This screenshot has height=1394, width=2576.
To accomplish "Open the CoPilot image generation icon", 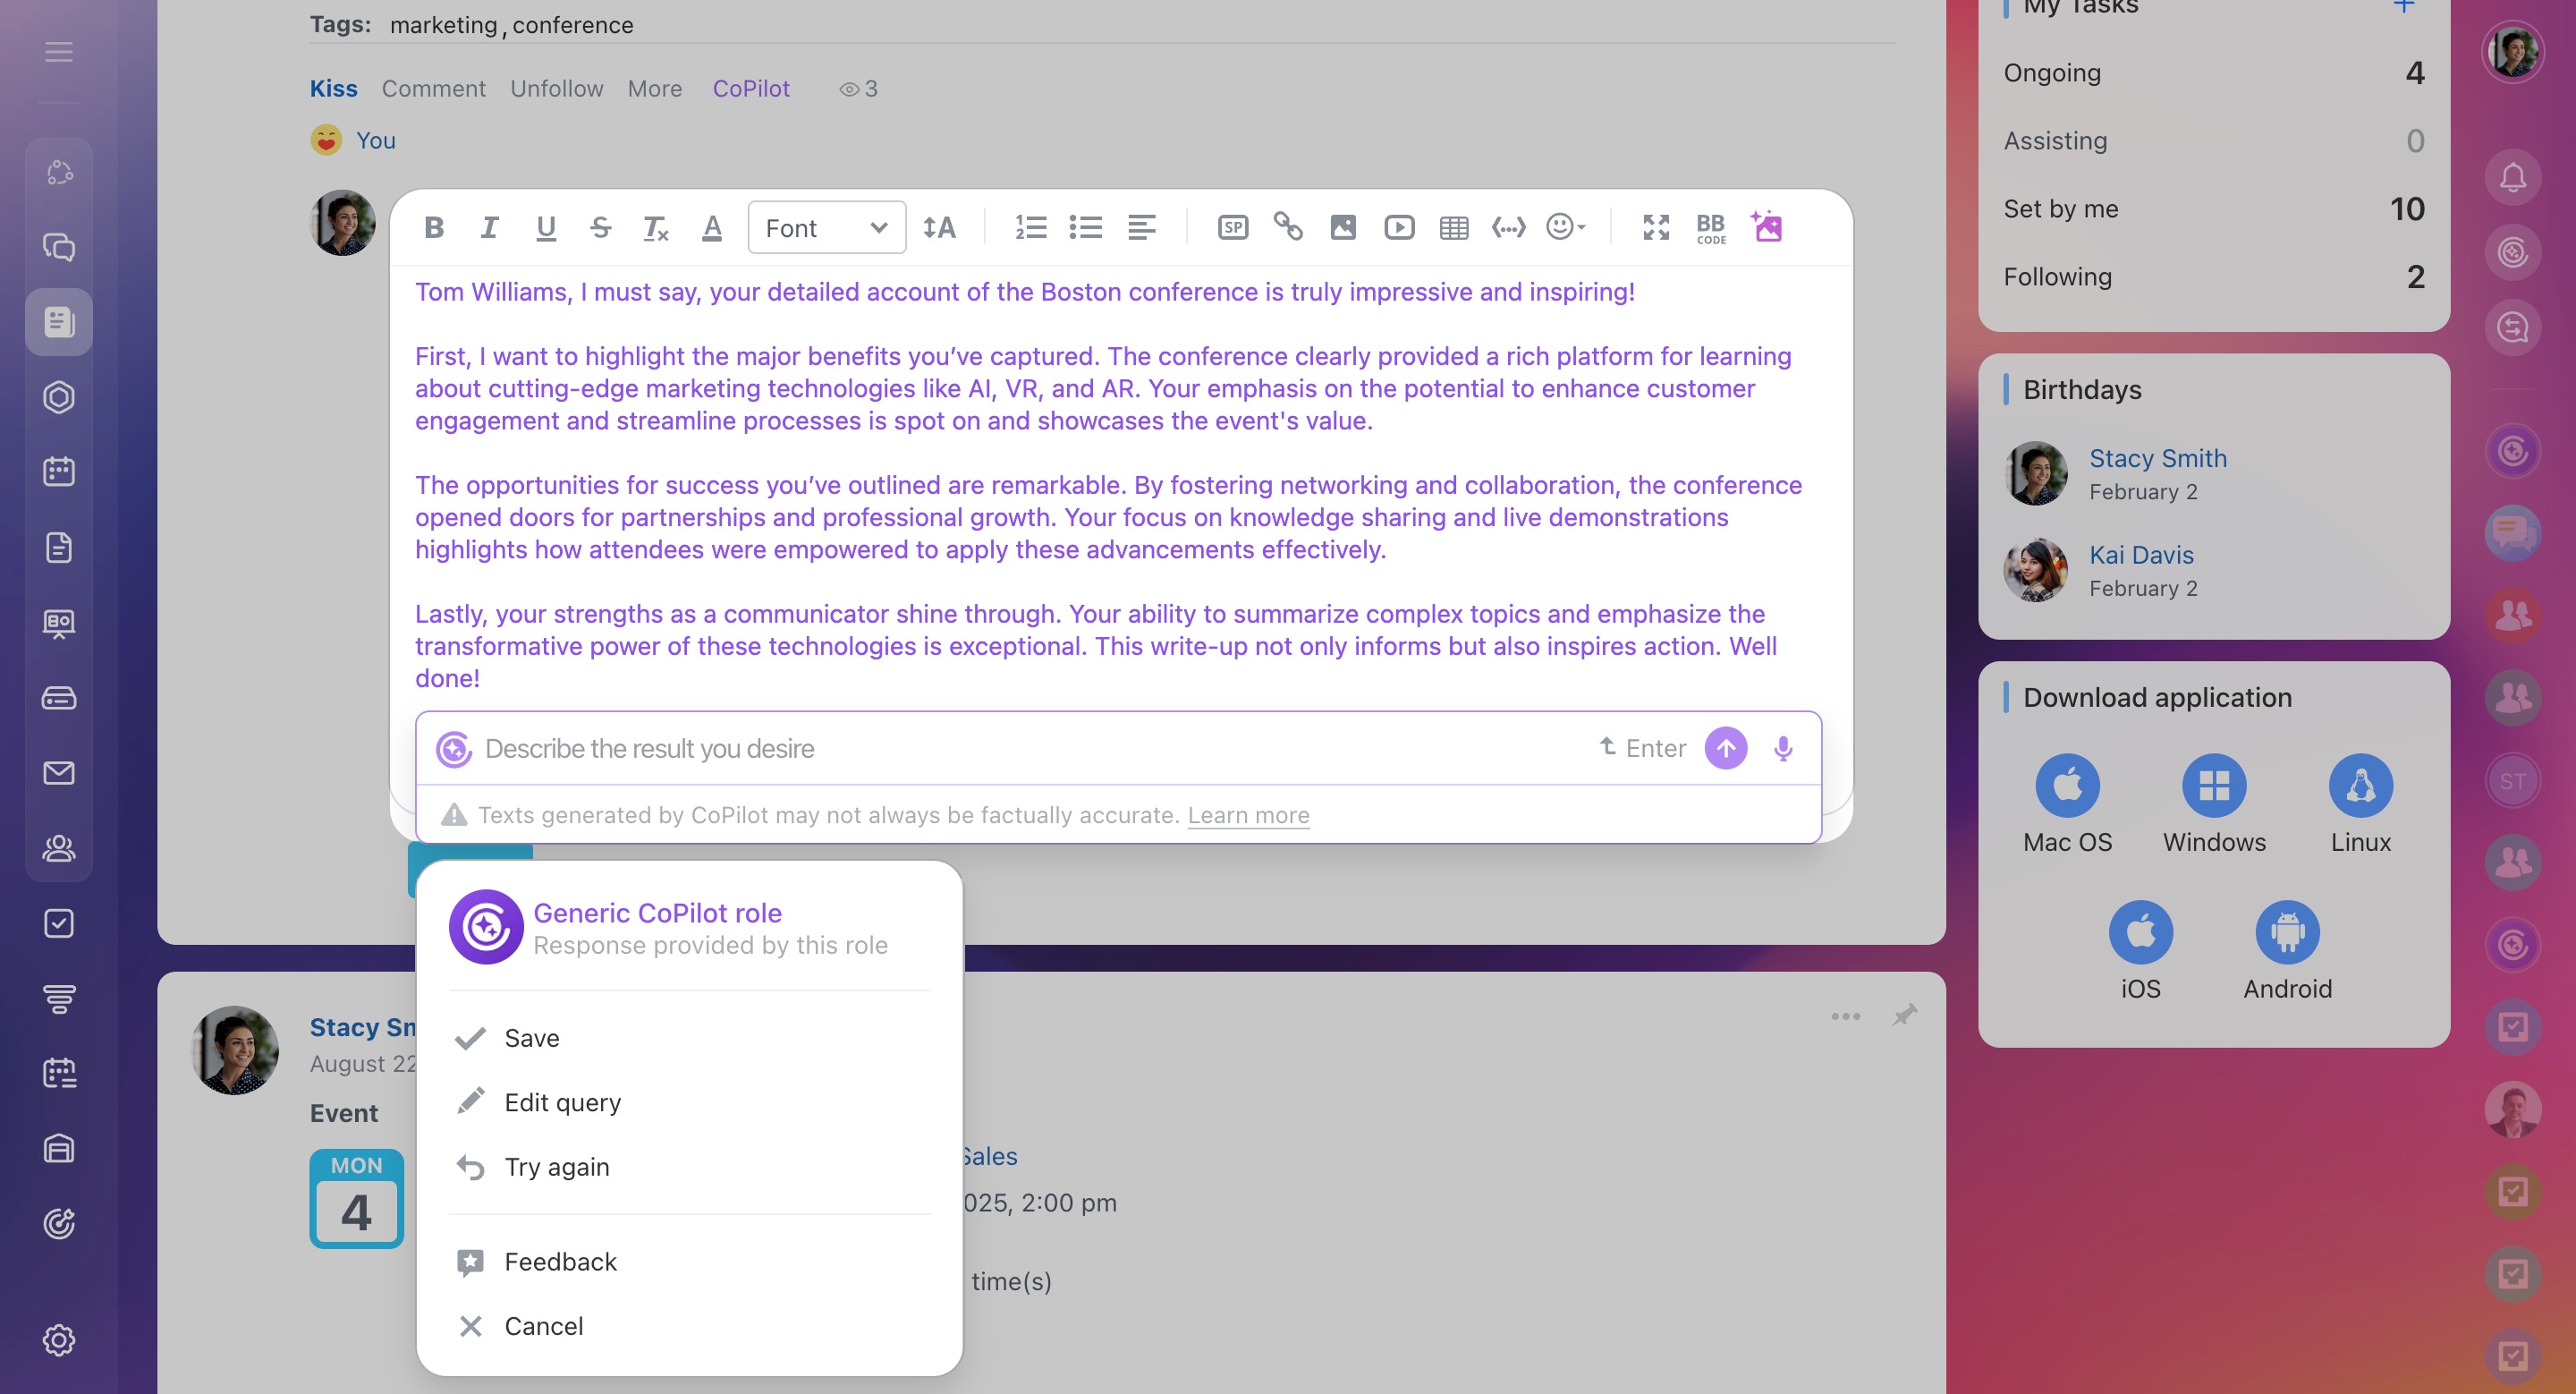I will pos(1766,227).
